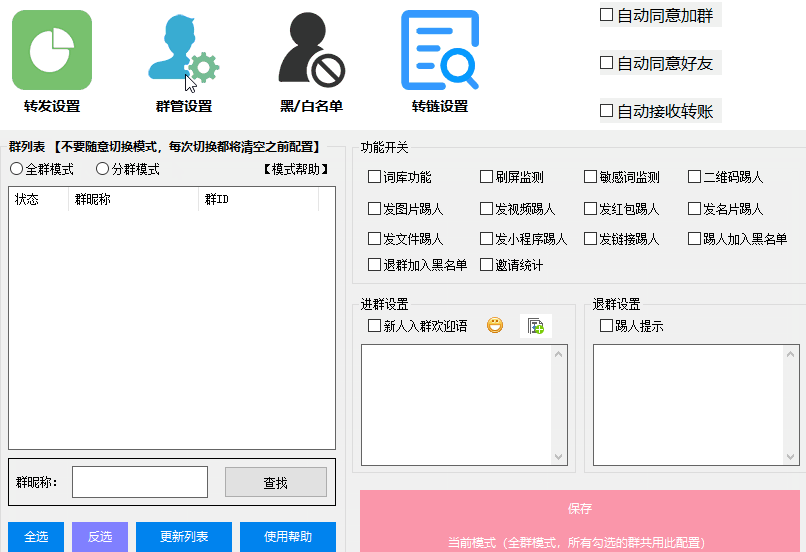Viewport: 806px width, 552px height.
Task: Click the insert file icon beside emoji
Action: click(x=535, y=326)
